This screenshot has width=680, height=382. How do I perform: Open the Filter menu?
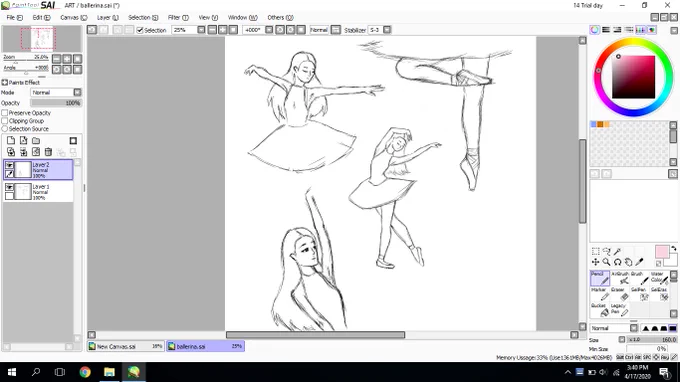pyautogui.click(x=178, y=17)
